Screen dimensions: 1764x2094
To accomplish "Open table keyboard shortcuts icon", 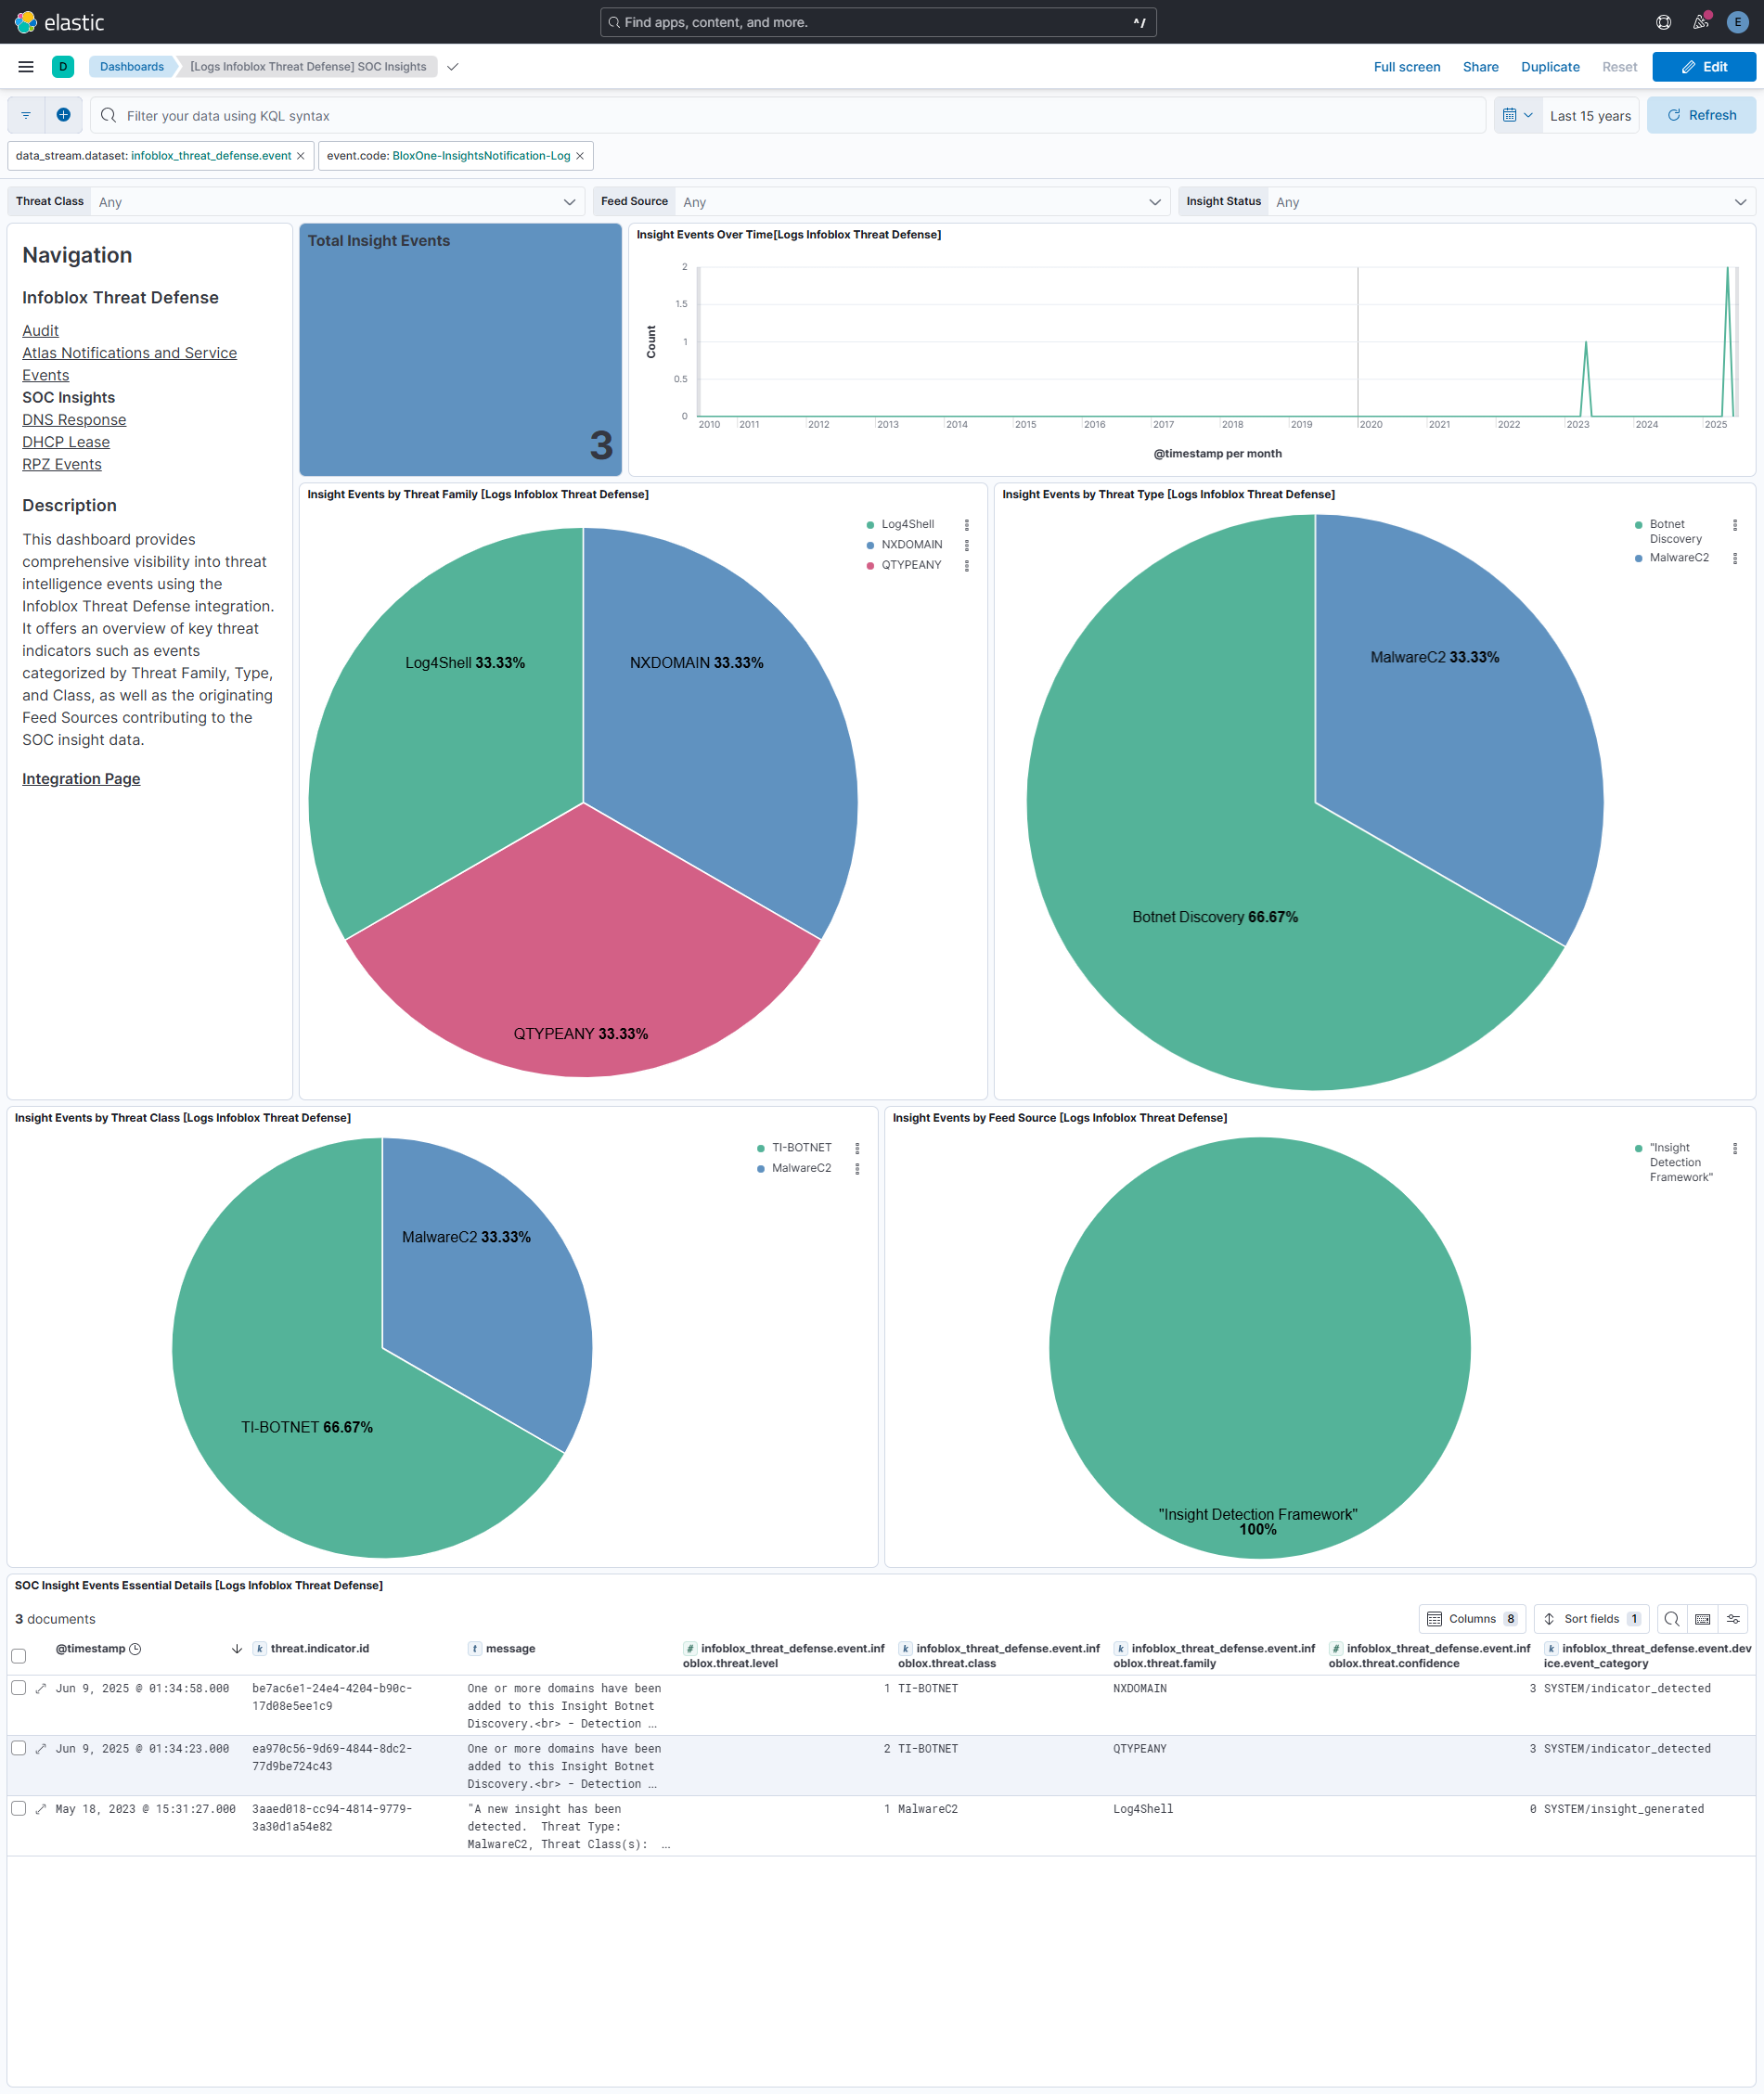I will pyautogui.click(x=1702, y=1619).
